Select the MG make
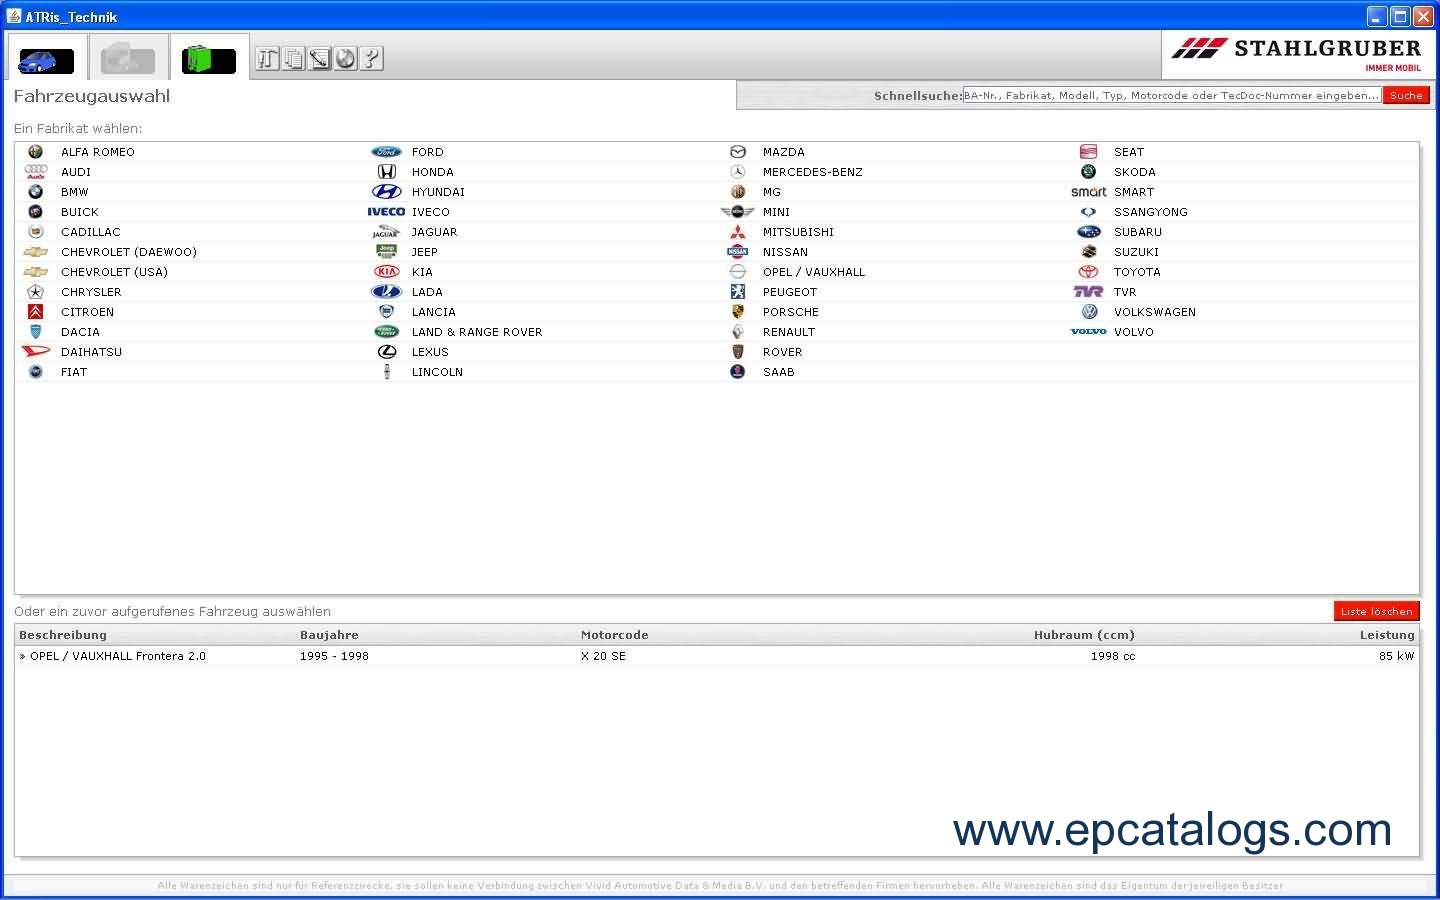Viewport: 1440px width, 900px height. 772,192
